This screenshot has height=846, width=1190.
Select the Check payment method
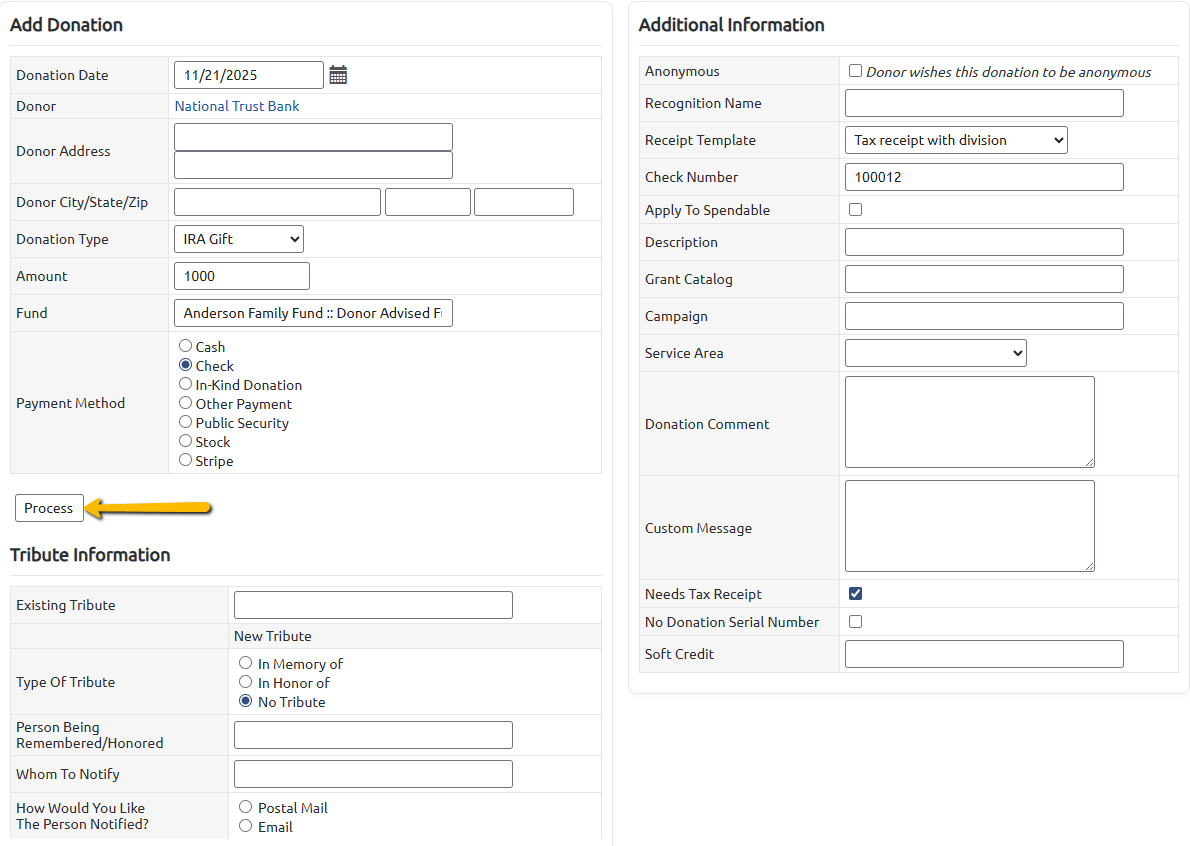[x=185, y=365]
